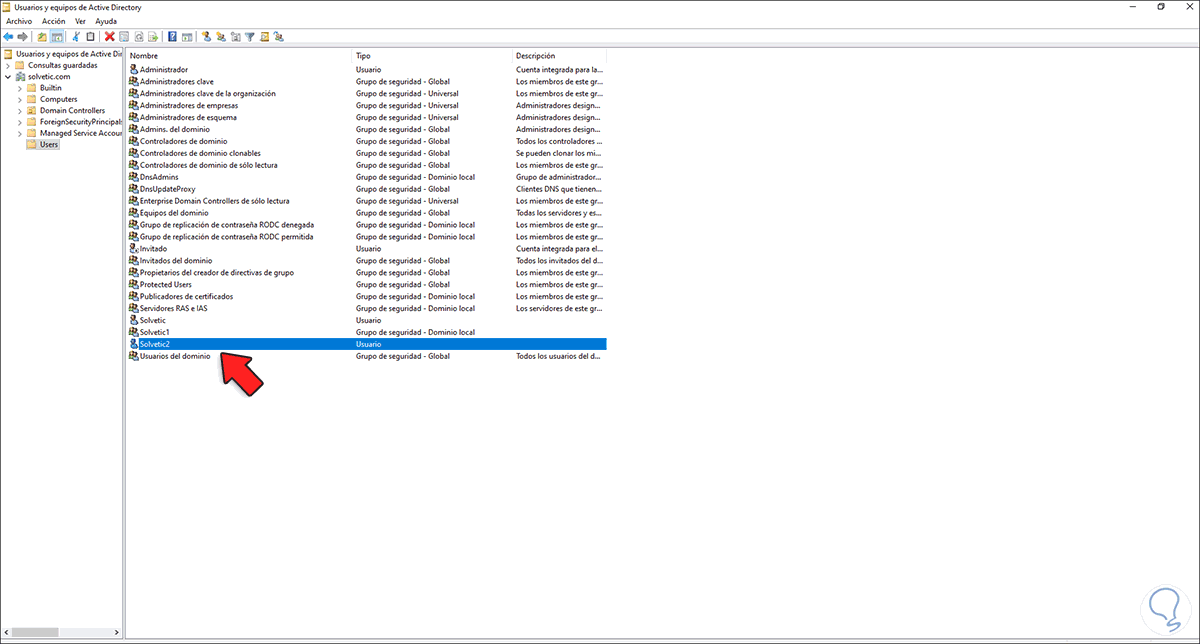The width and height of the screenshot is (1200, 644).
Task: Select Builtin folder in the tree
Action: [x=50, y=88]
